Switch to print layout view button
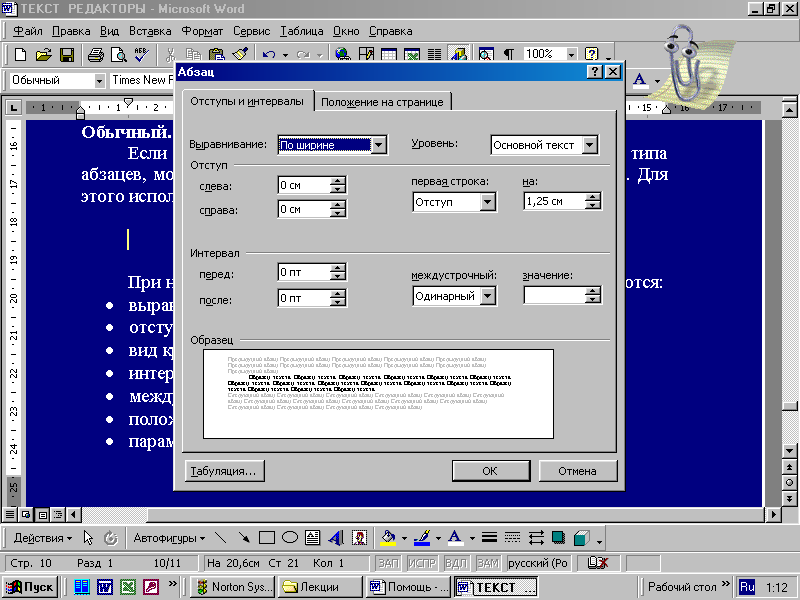 [42, 515]
